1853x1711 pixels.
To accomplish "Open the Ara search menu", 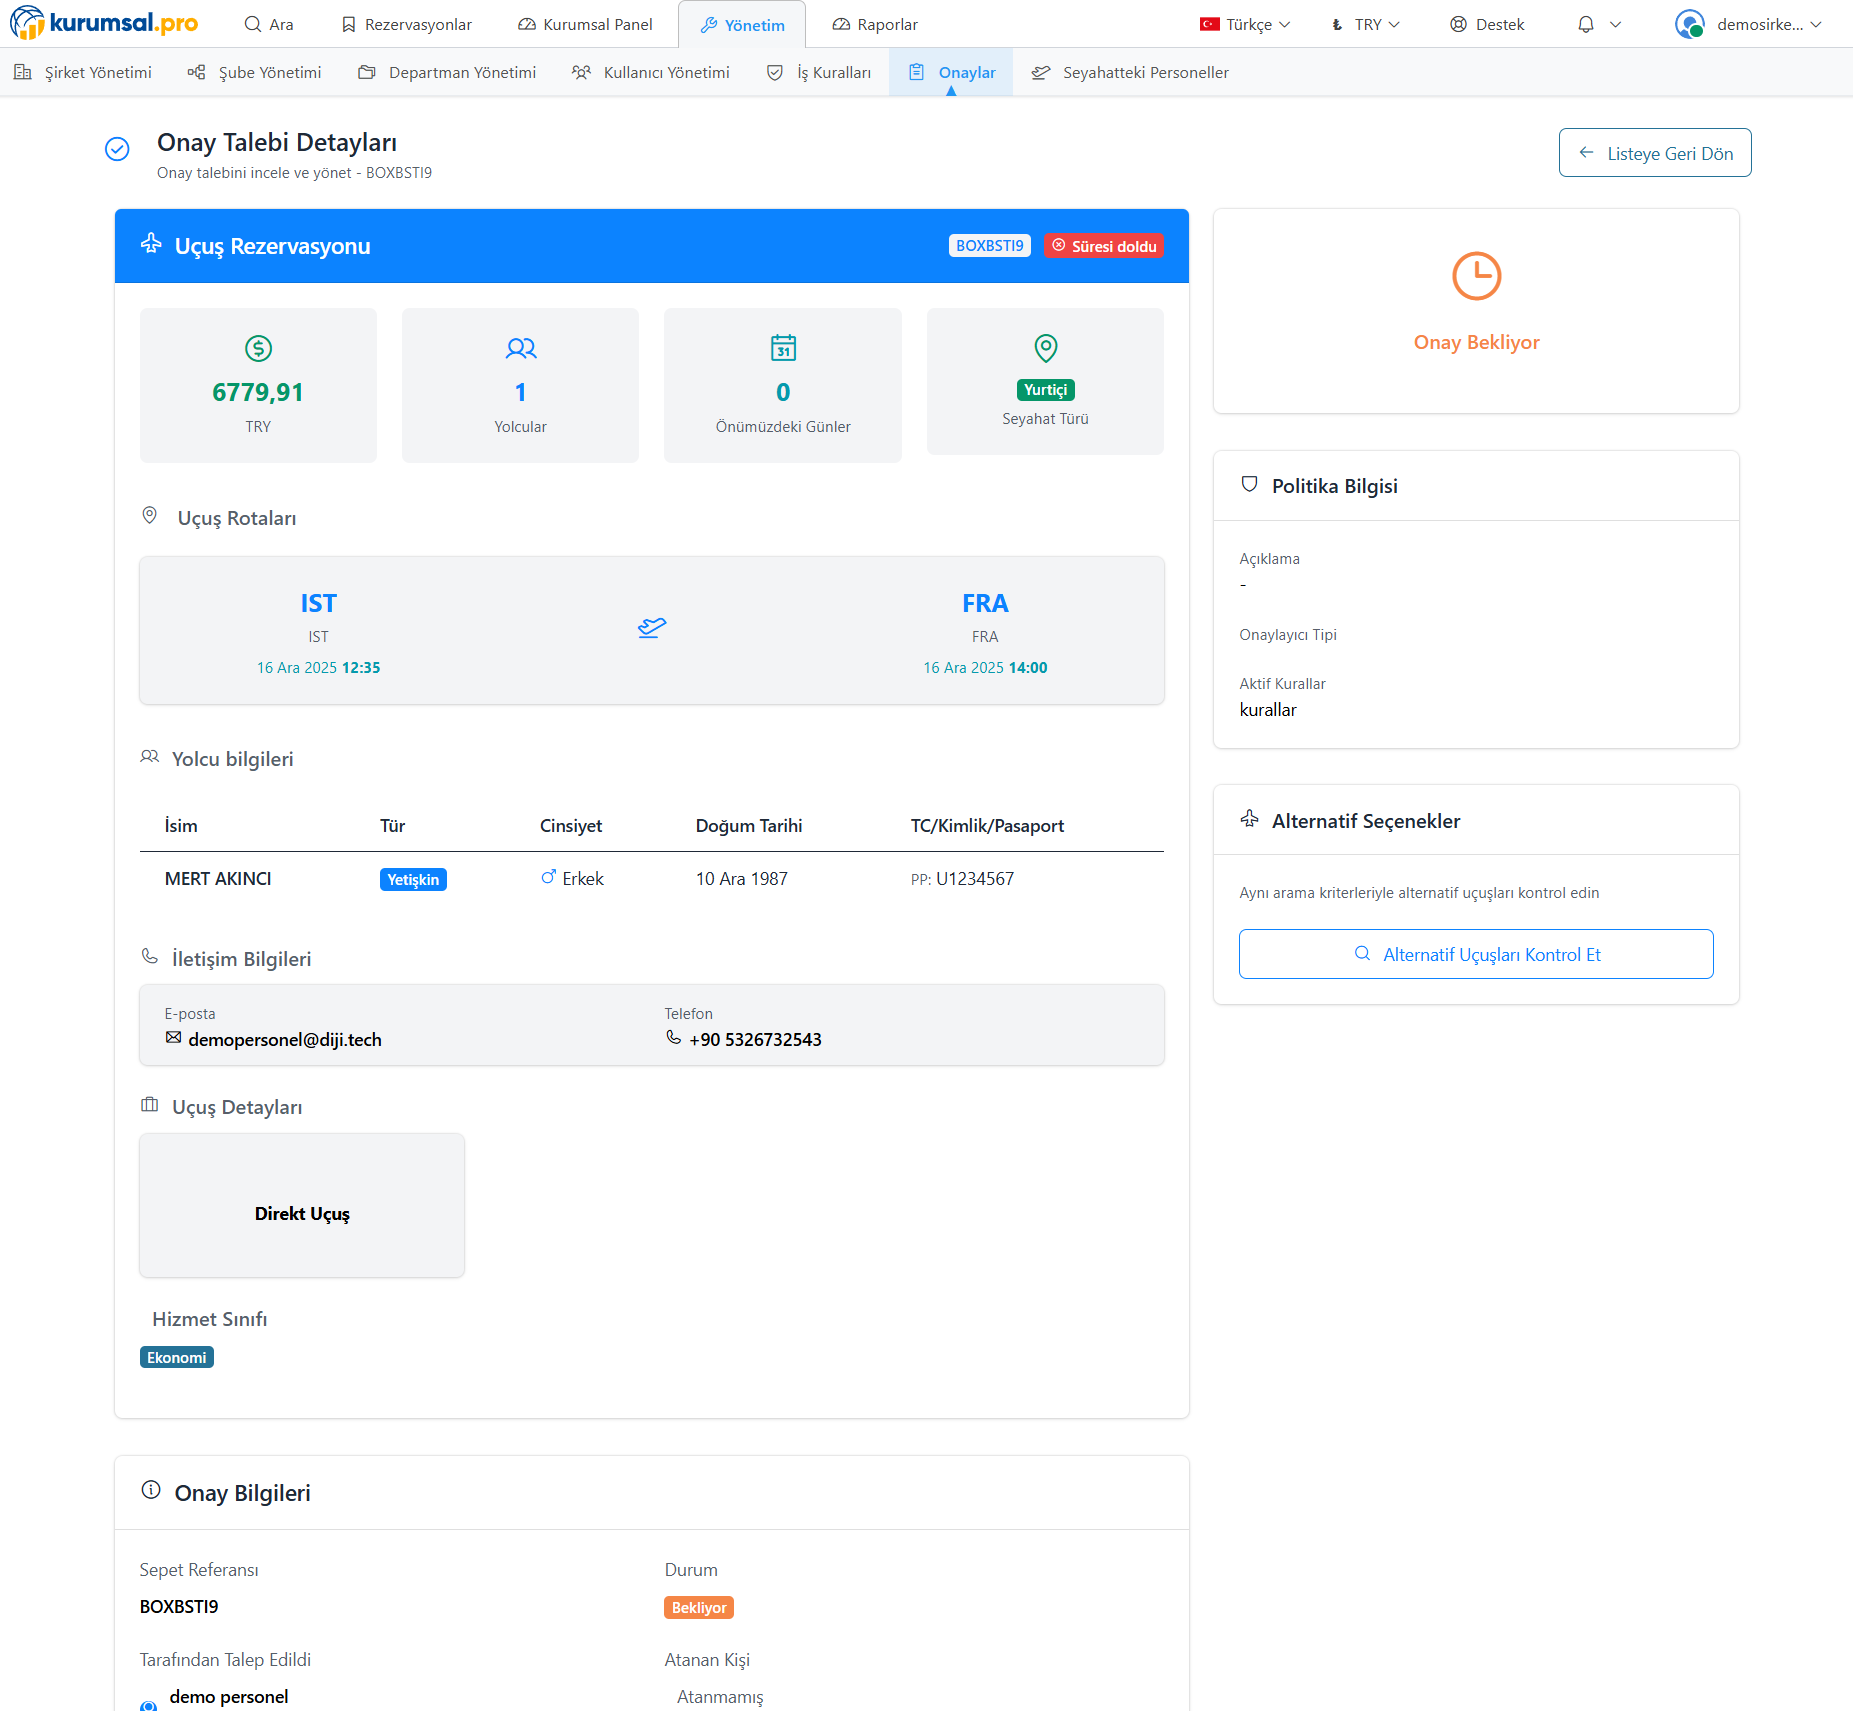I will 269,24.
